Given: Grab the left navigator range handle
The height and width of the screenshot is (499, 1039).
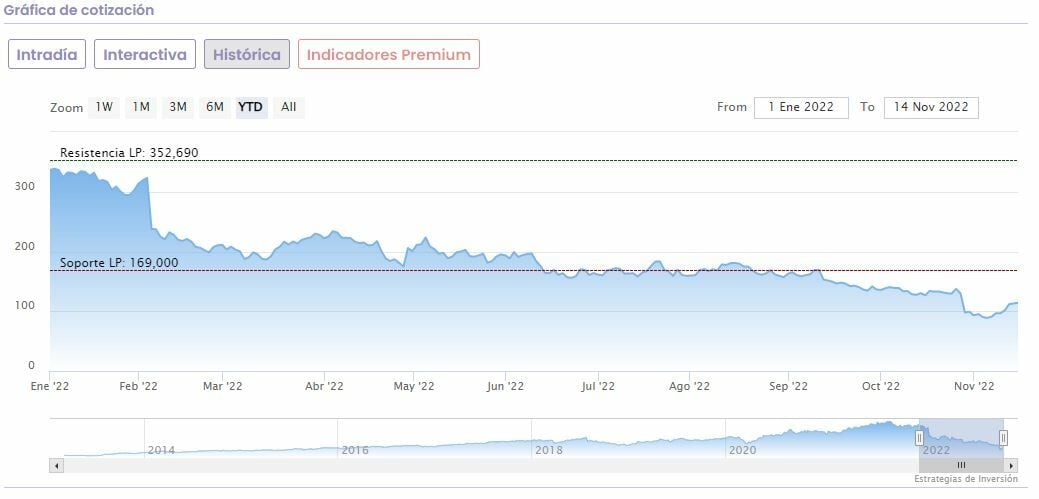Looking at the screenshot, I should [x=919, y=437].
